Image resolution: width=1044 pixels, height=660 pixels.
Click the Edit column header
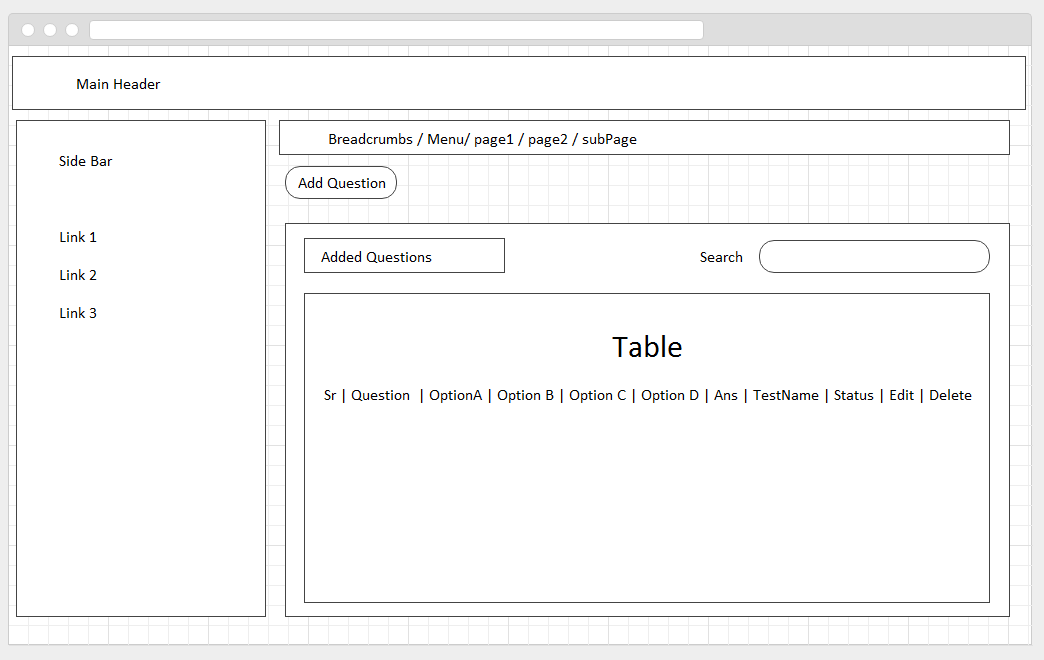[901, 395]
